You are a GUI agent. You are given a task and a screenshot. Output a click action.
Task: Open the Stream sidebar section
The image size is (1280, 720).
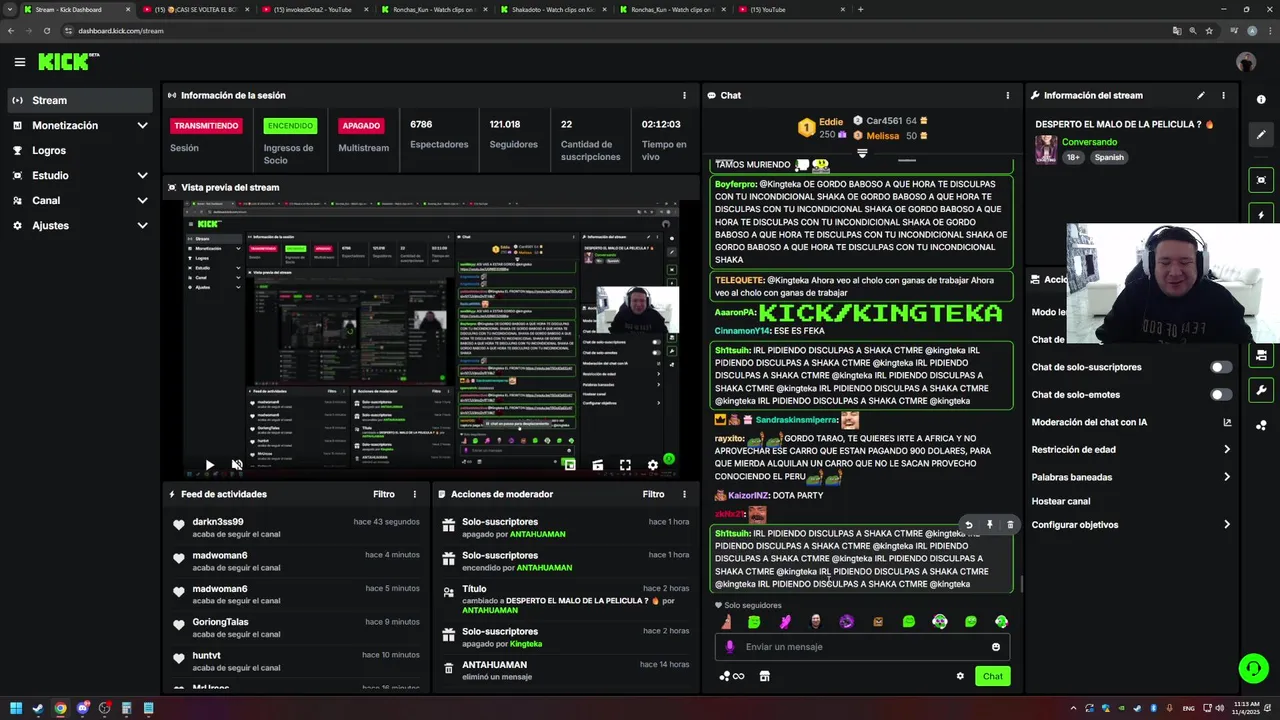82,100
